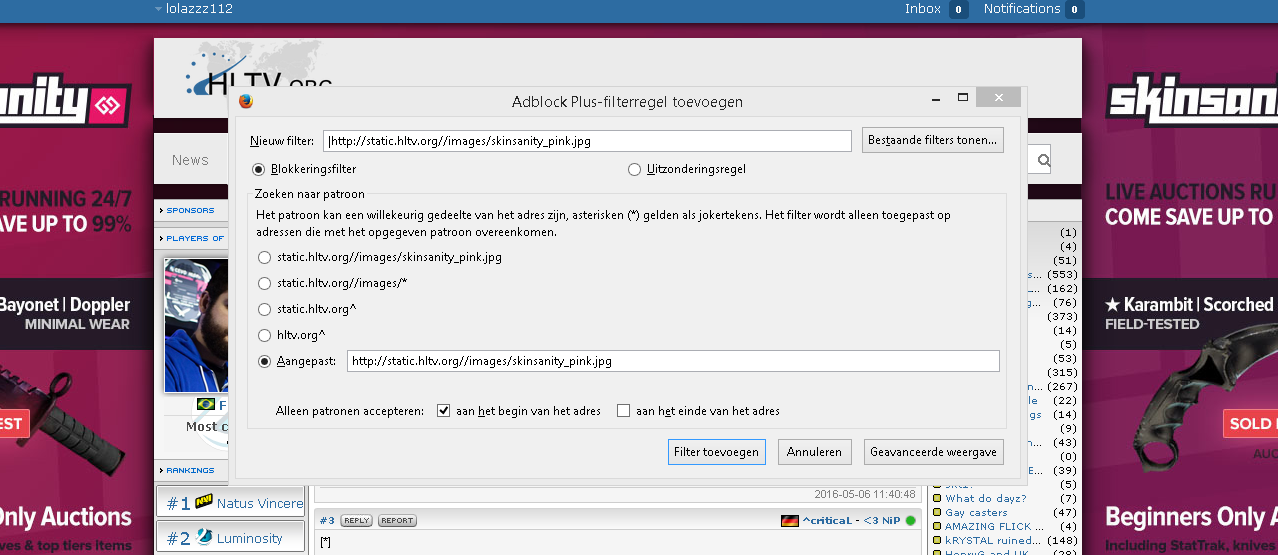Open post #3 permalink number
This screenshot has height=555, width=1278.
(x=326, y=521)
